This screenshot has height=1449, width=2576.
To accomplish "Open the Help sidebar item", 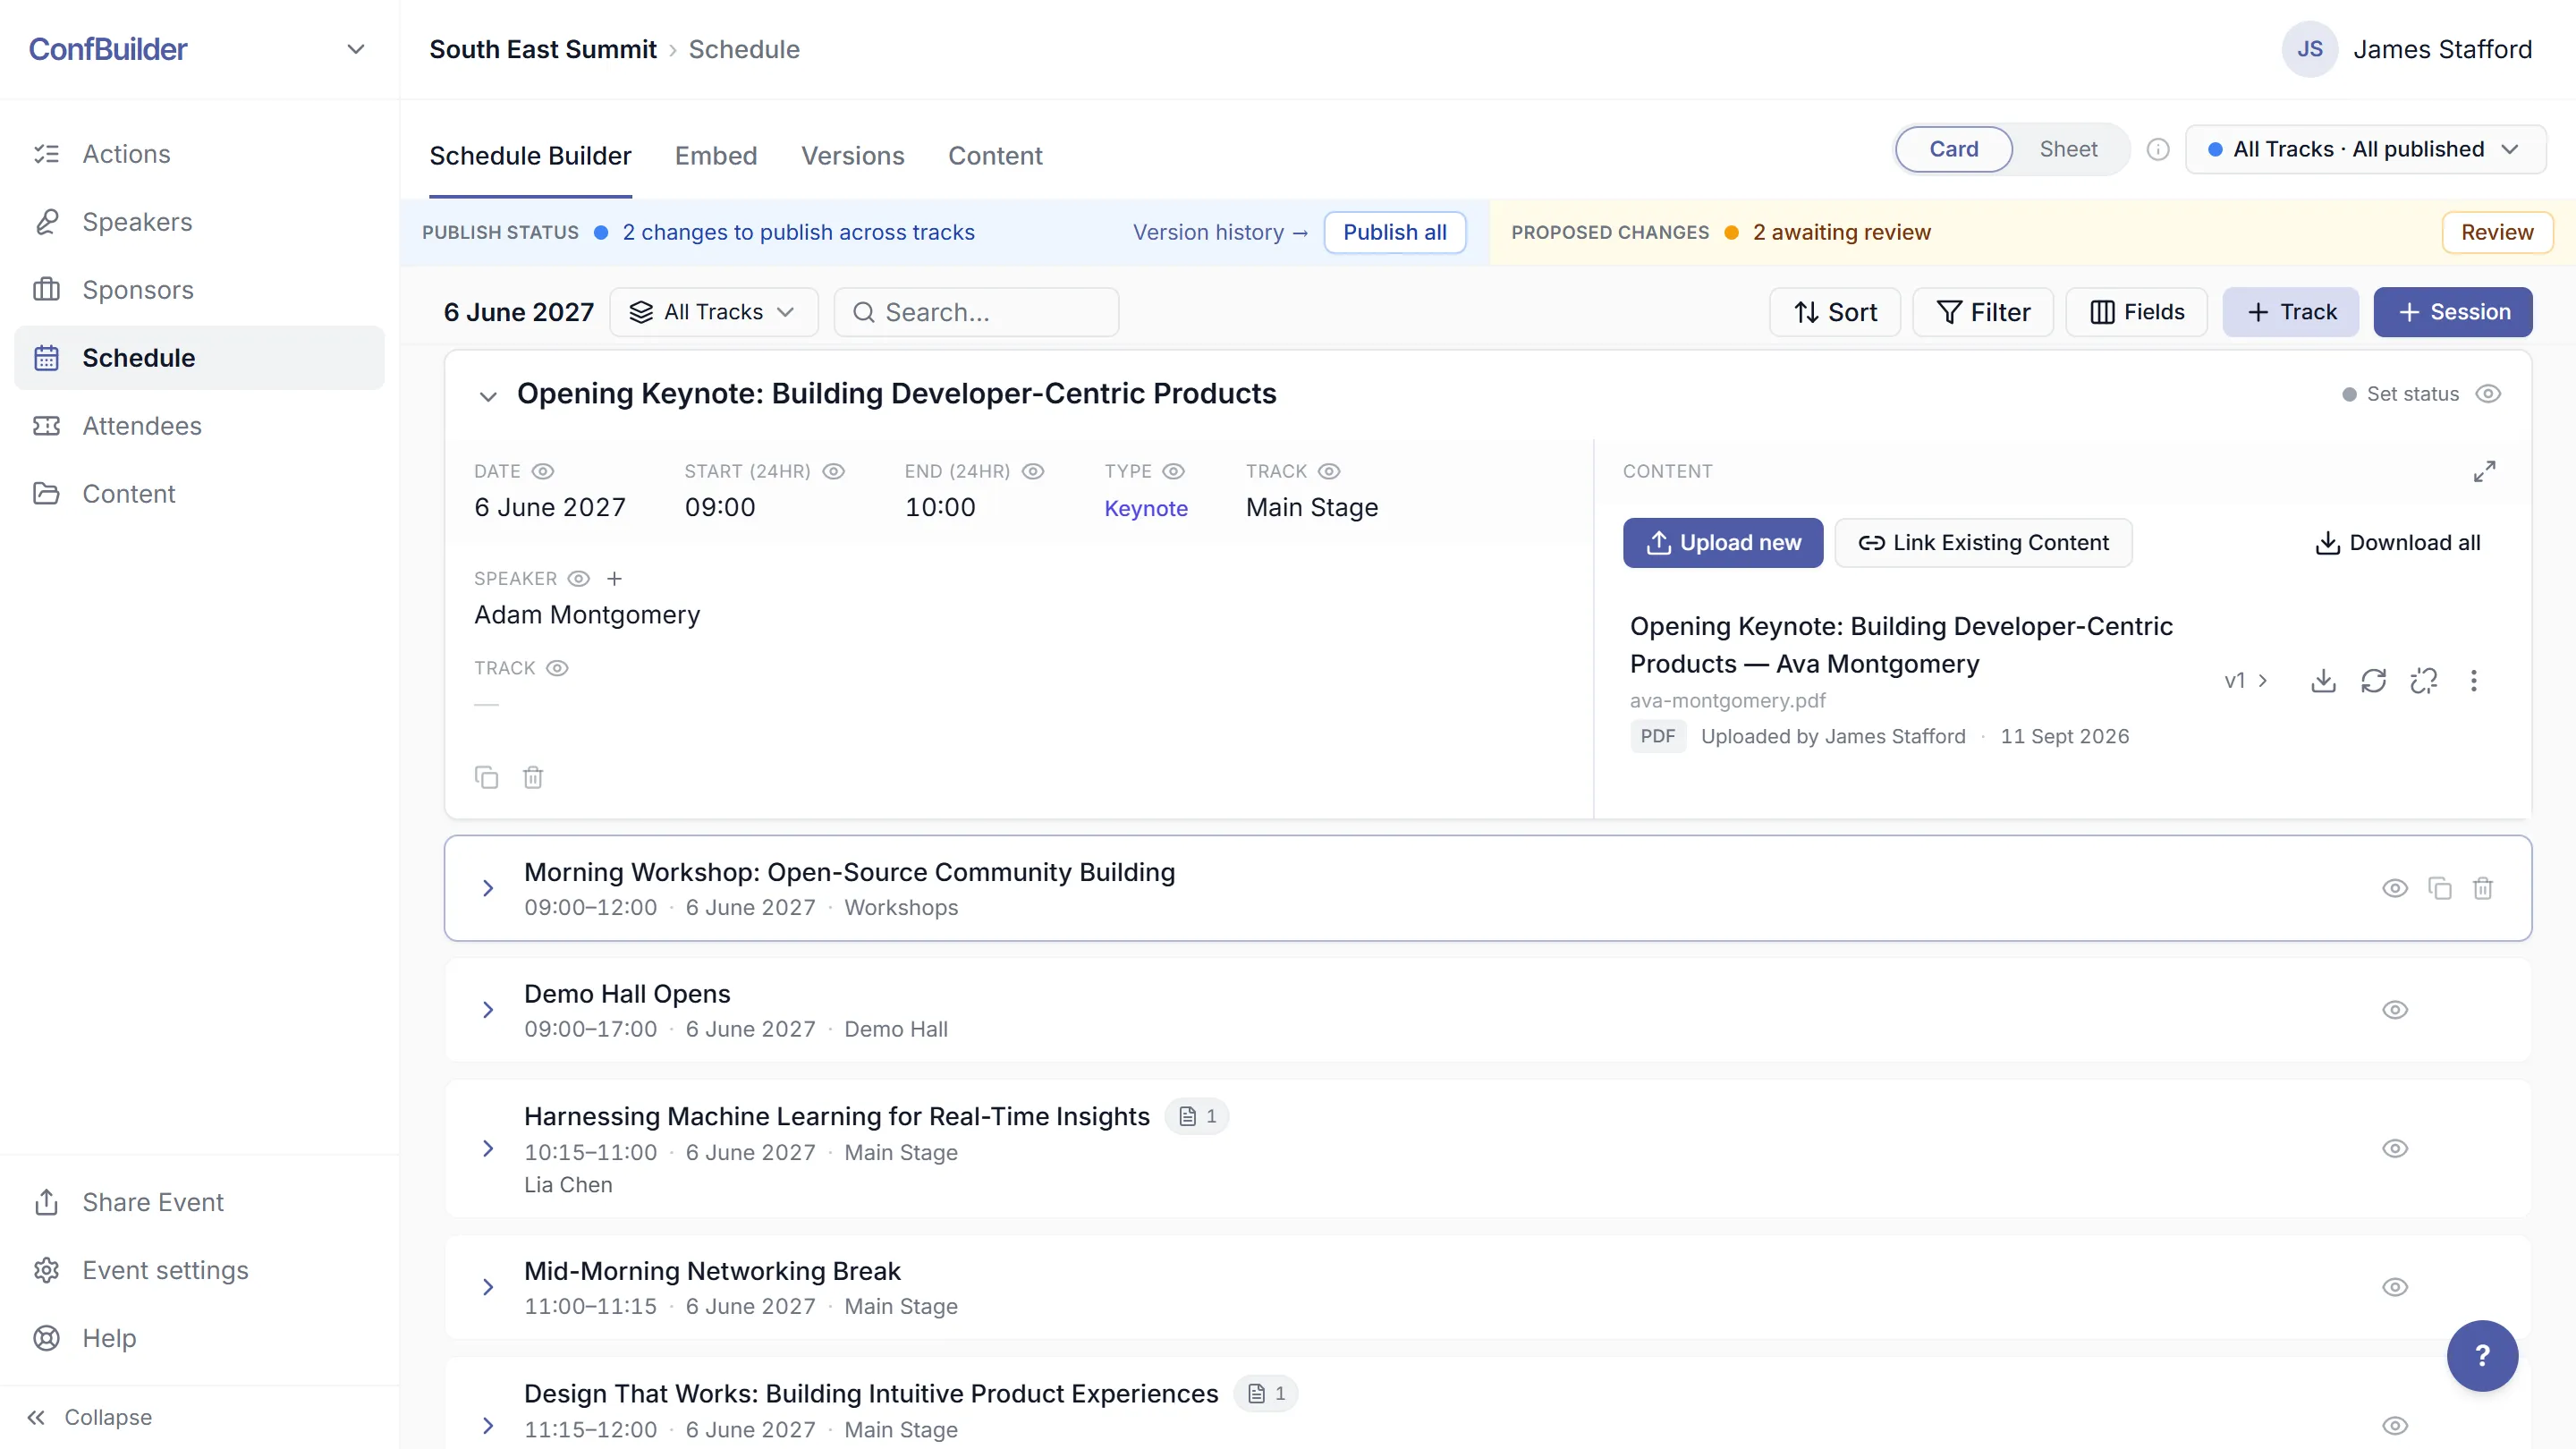I will [x=199, y=1338].
